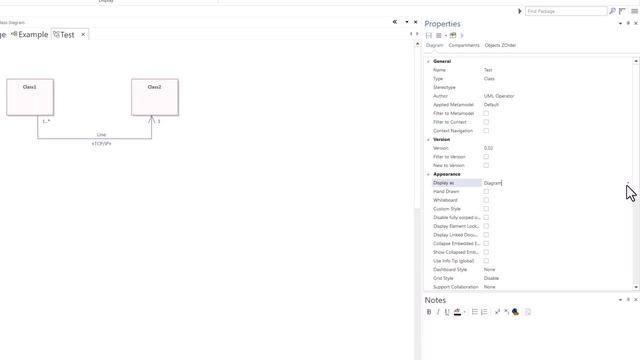640x360 pixels.
Task: Apply Underline formatting in Notes
Action: pyautogui.click(x=447, y=312)
